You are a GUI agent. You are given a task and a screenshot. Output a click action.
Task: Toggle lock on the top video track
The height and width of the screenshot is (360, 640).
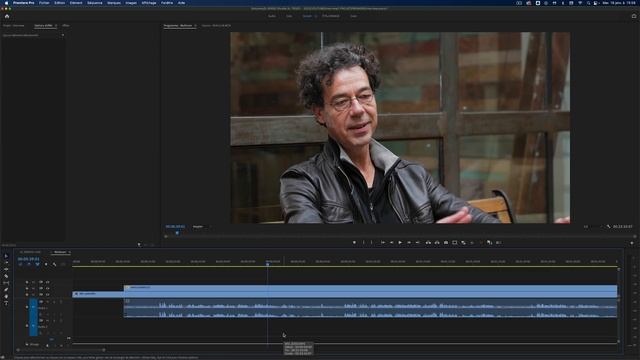click(x=27, y=282)
